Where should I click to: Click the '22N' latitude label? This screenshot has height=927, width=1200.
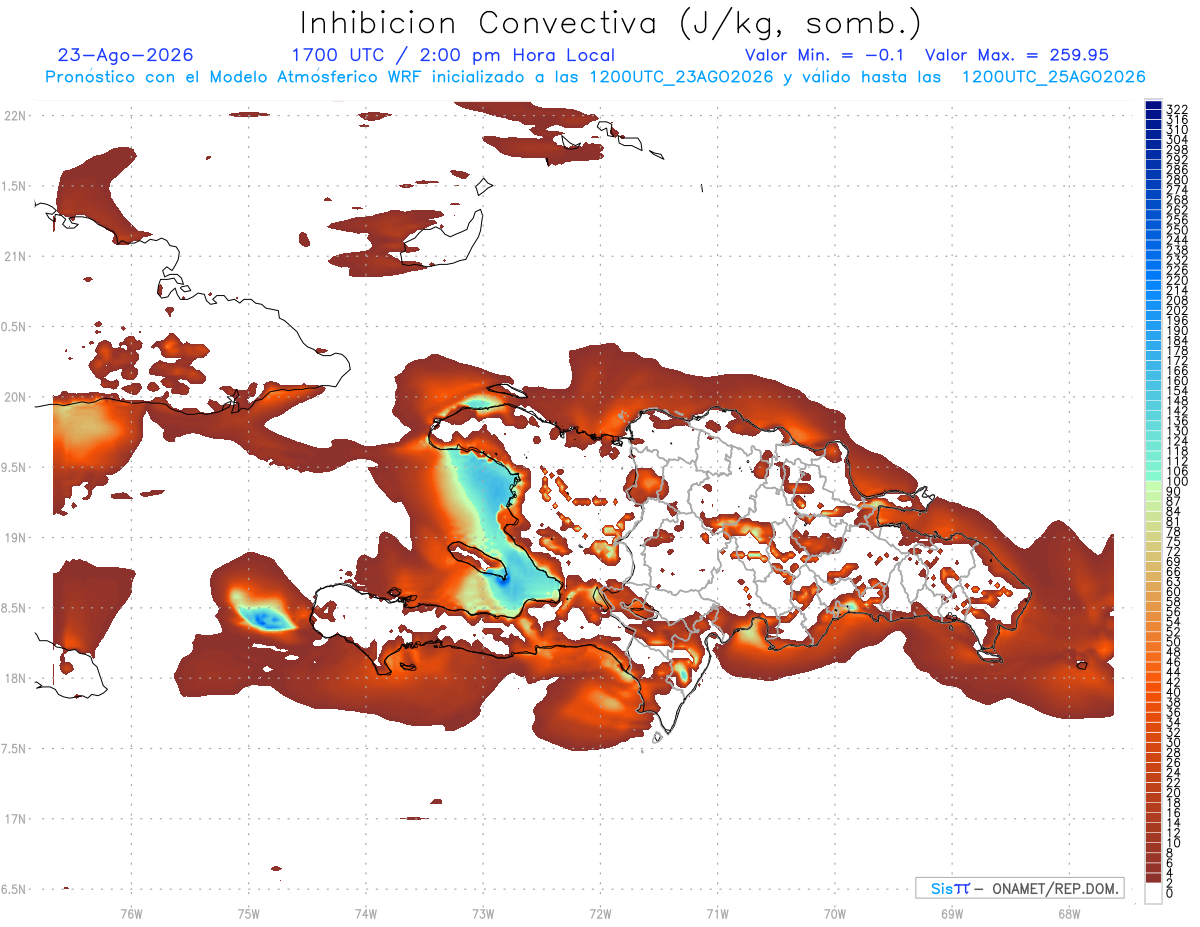[14, 116]
